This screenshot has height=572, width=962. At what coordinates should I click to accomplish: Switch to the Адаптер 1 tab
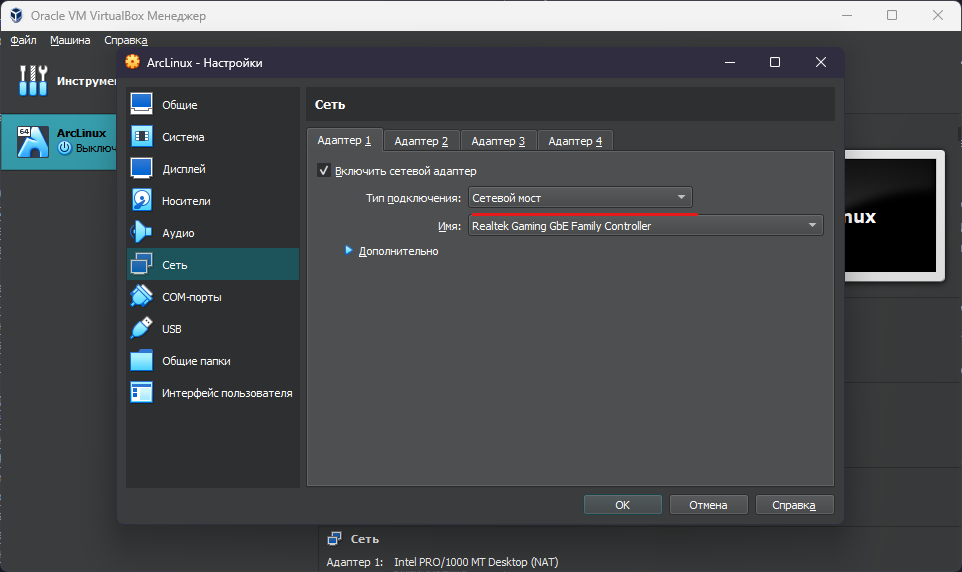click(344, 140)
